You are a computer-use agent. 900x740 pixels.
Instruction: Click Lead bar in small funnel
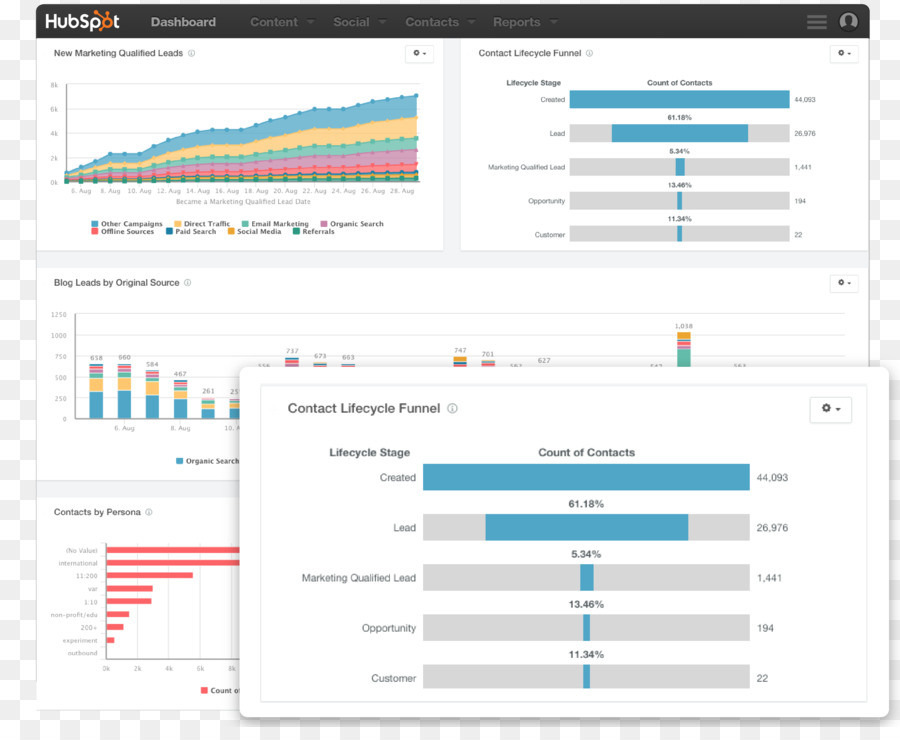pos(680,133)
